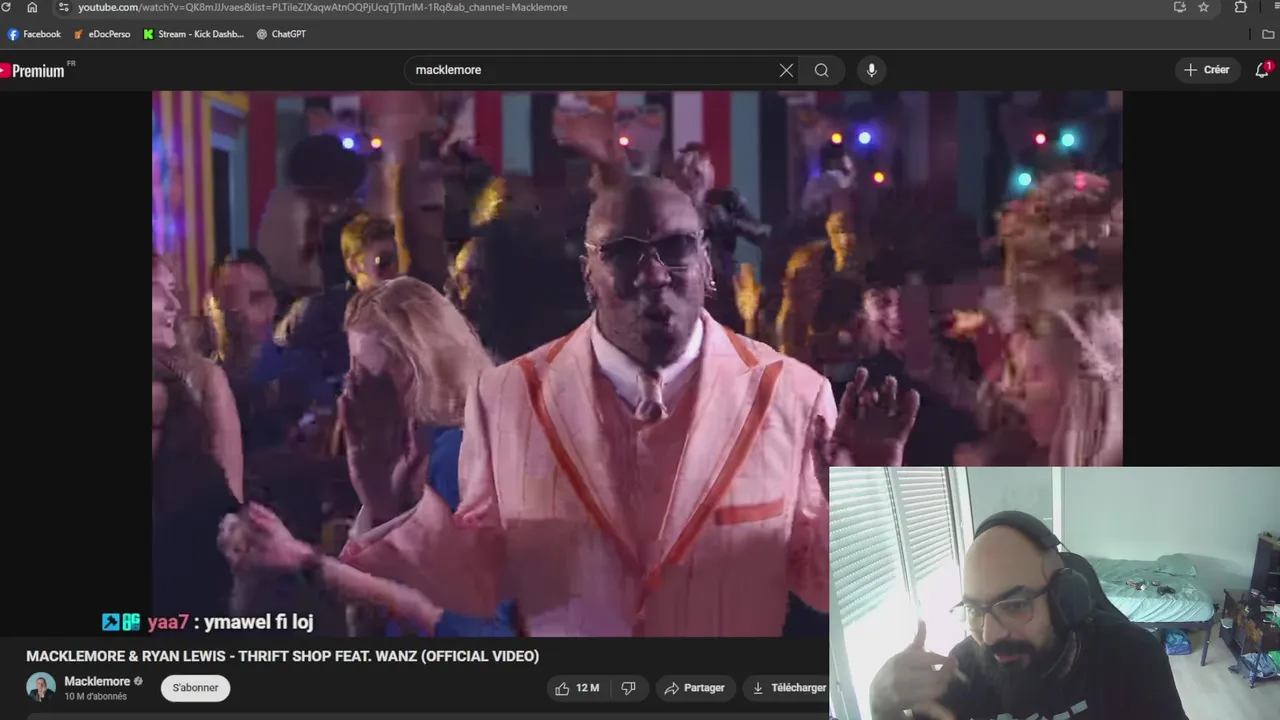The height and width of the screenshot is (720, 1280).
Task: Click the YouTube URL in the address bar
Action: 322,7
